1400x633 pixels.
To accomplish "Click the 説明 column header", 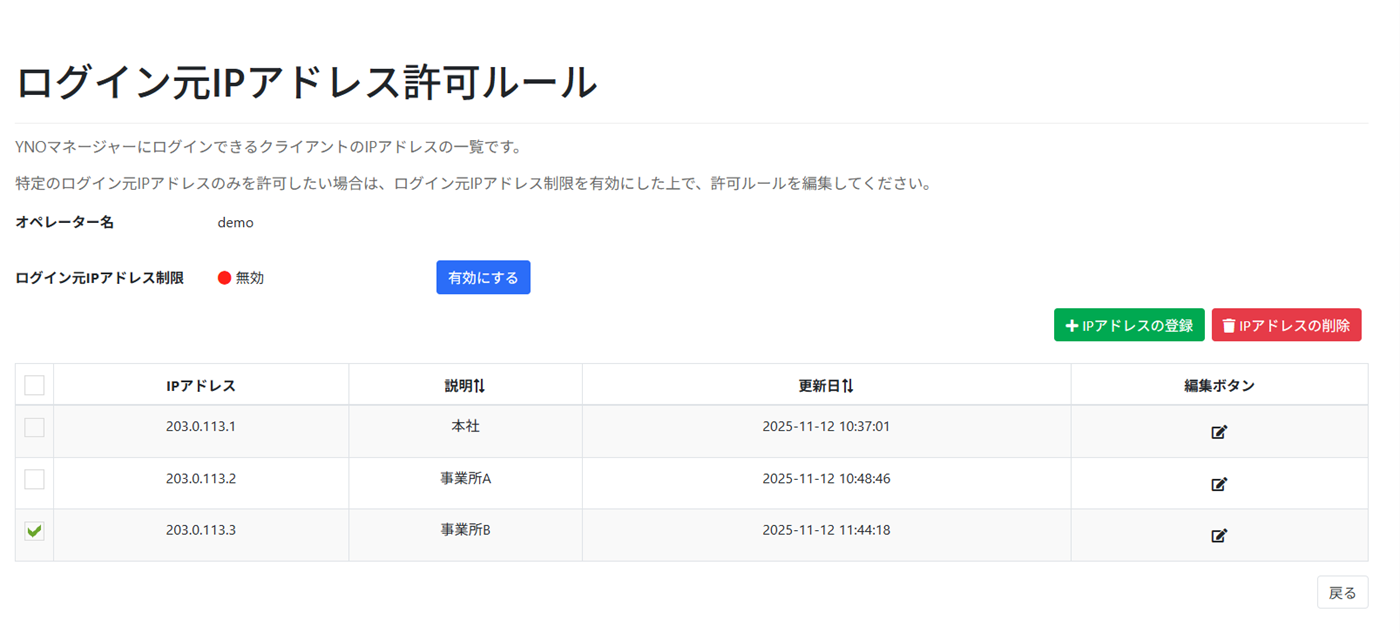I will (465, 384).
